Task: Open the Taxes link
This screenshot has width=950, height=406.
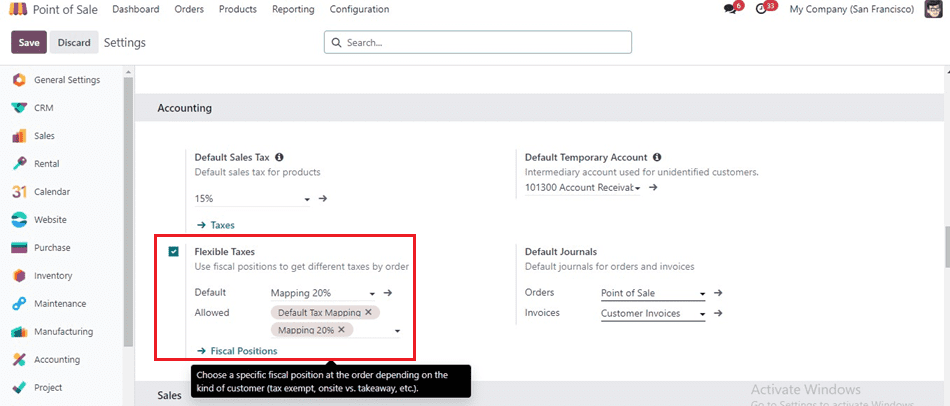Action: [222, 225]
